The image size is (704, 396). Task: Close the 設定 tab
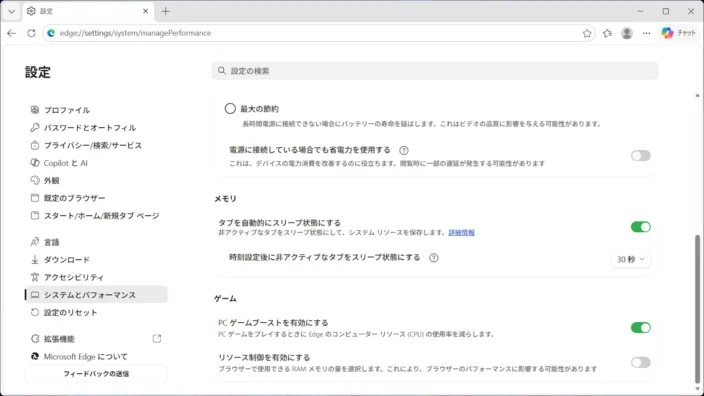[145, 11]
